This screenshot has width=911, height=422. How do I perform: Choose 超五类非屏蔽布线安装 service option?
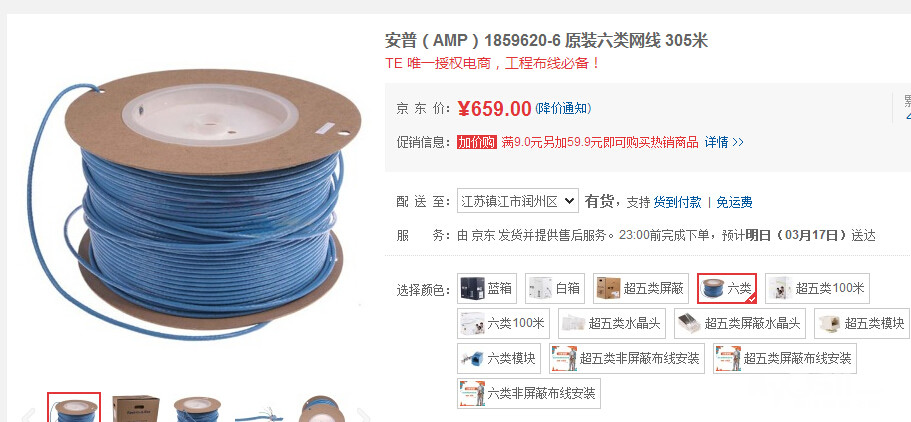point(627,358)
